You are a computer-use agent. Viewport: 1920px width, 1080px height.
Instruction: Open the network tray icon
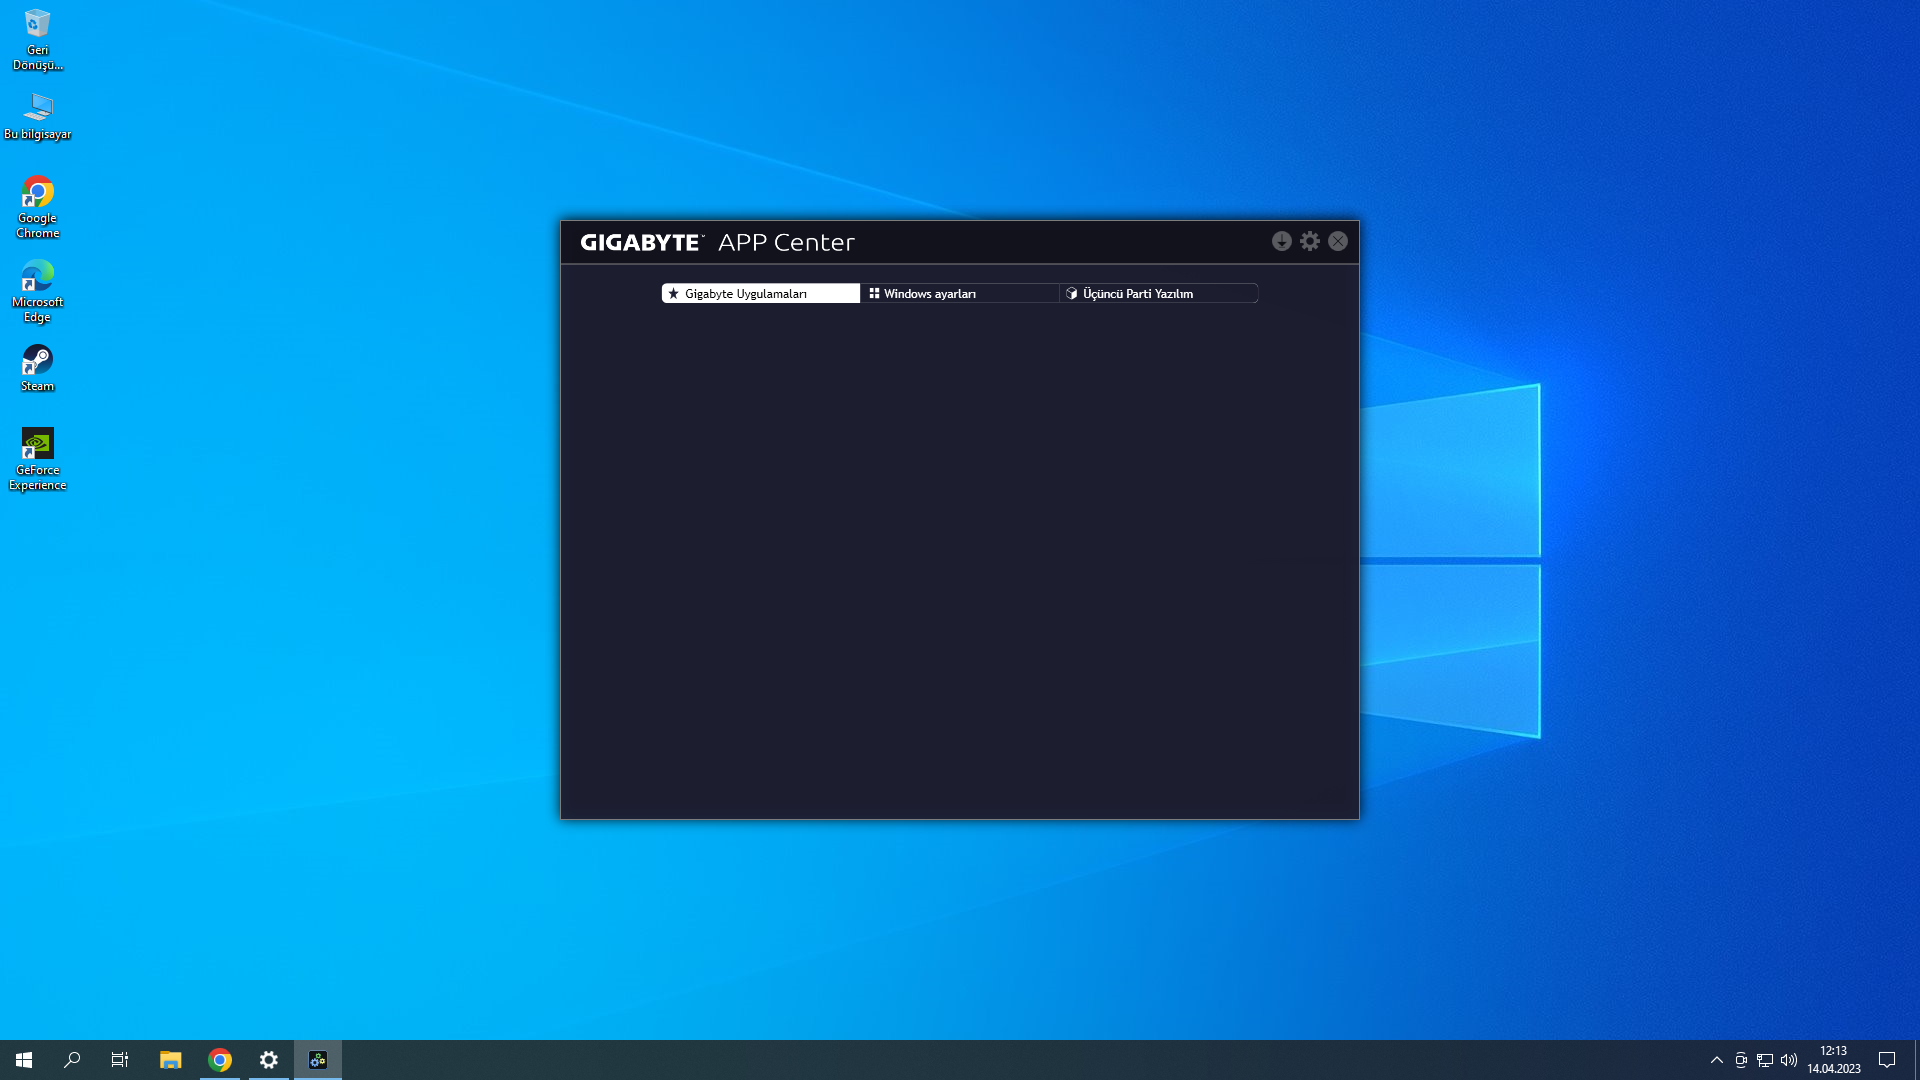[x=1765, y=1060]
